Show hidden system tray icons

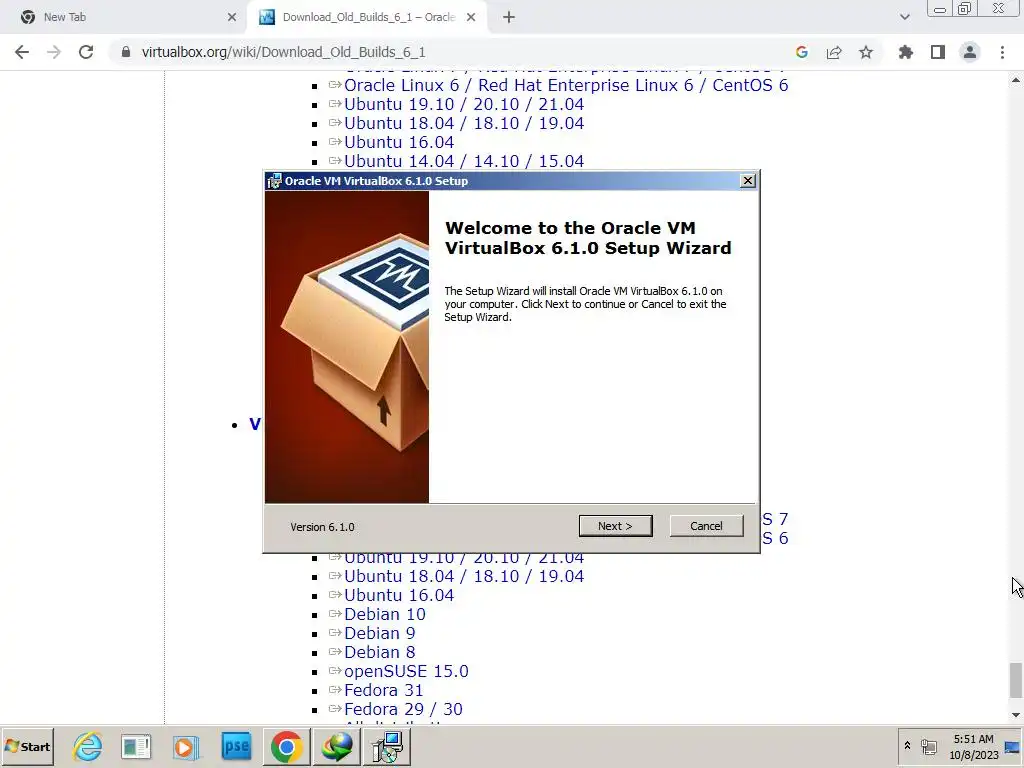[907, 746]
